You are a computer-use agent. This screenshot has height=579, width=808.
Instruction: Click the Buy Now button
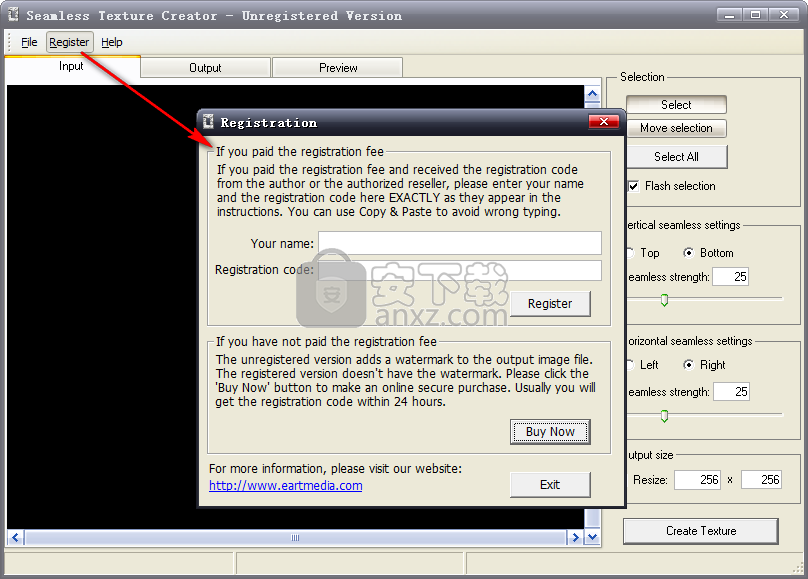point(550,432)
